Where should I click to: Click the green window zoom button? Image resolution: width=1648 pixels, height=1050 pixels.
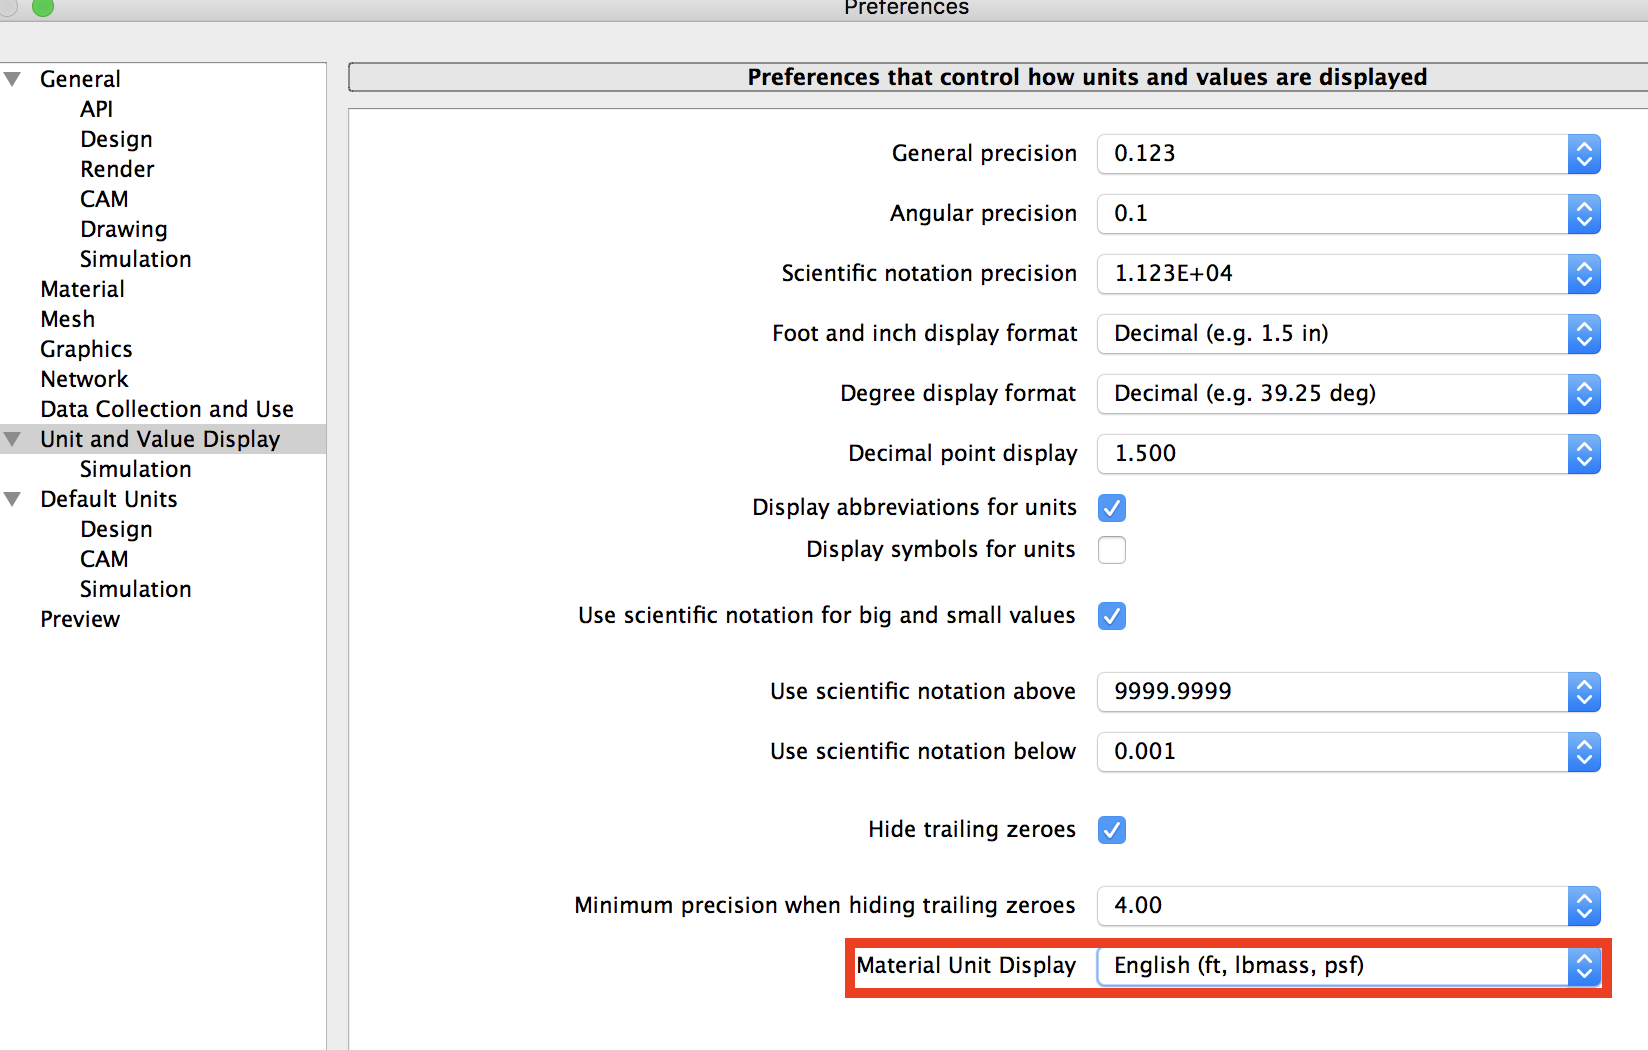(43, 7)
